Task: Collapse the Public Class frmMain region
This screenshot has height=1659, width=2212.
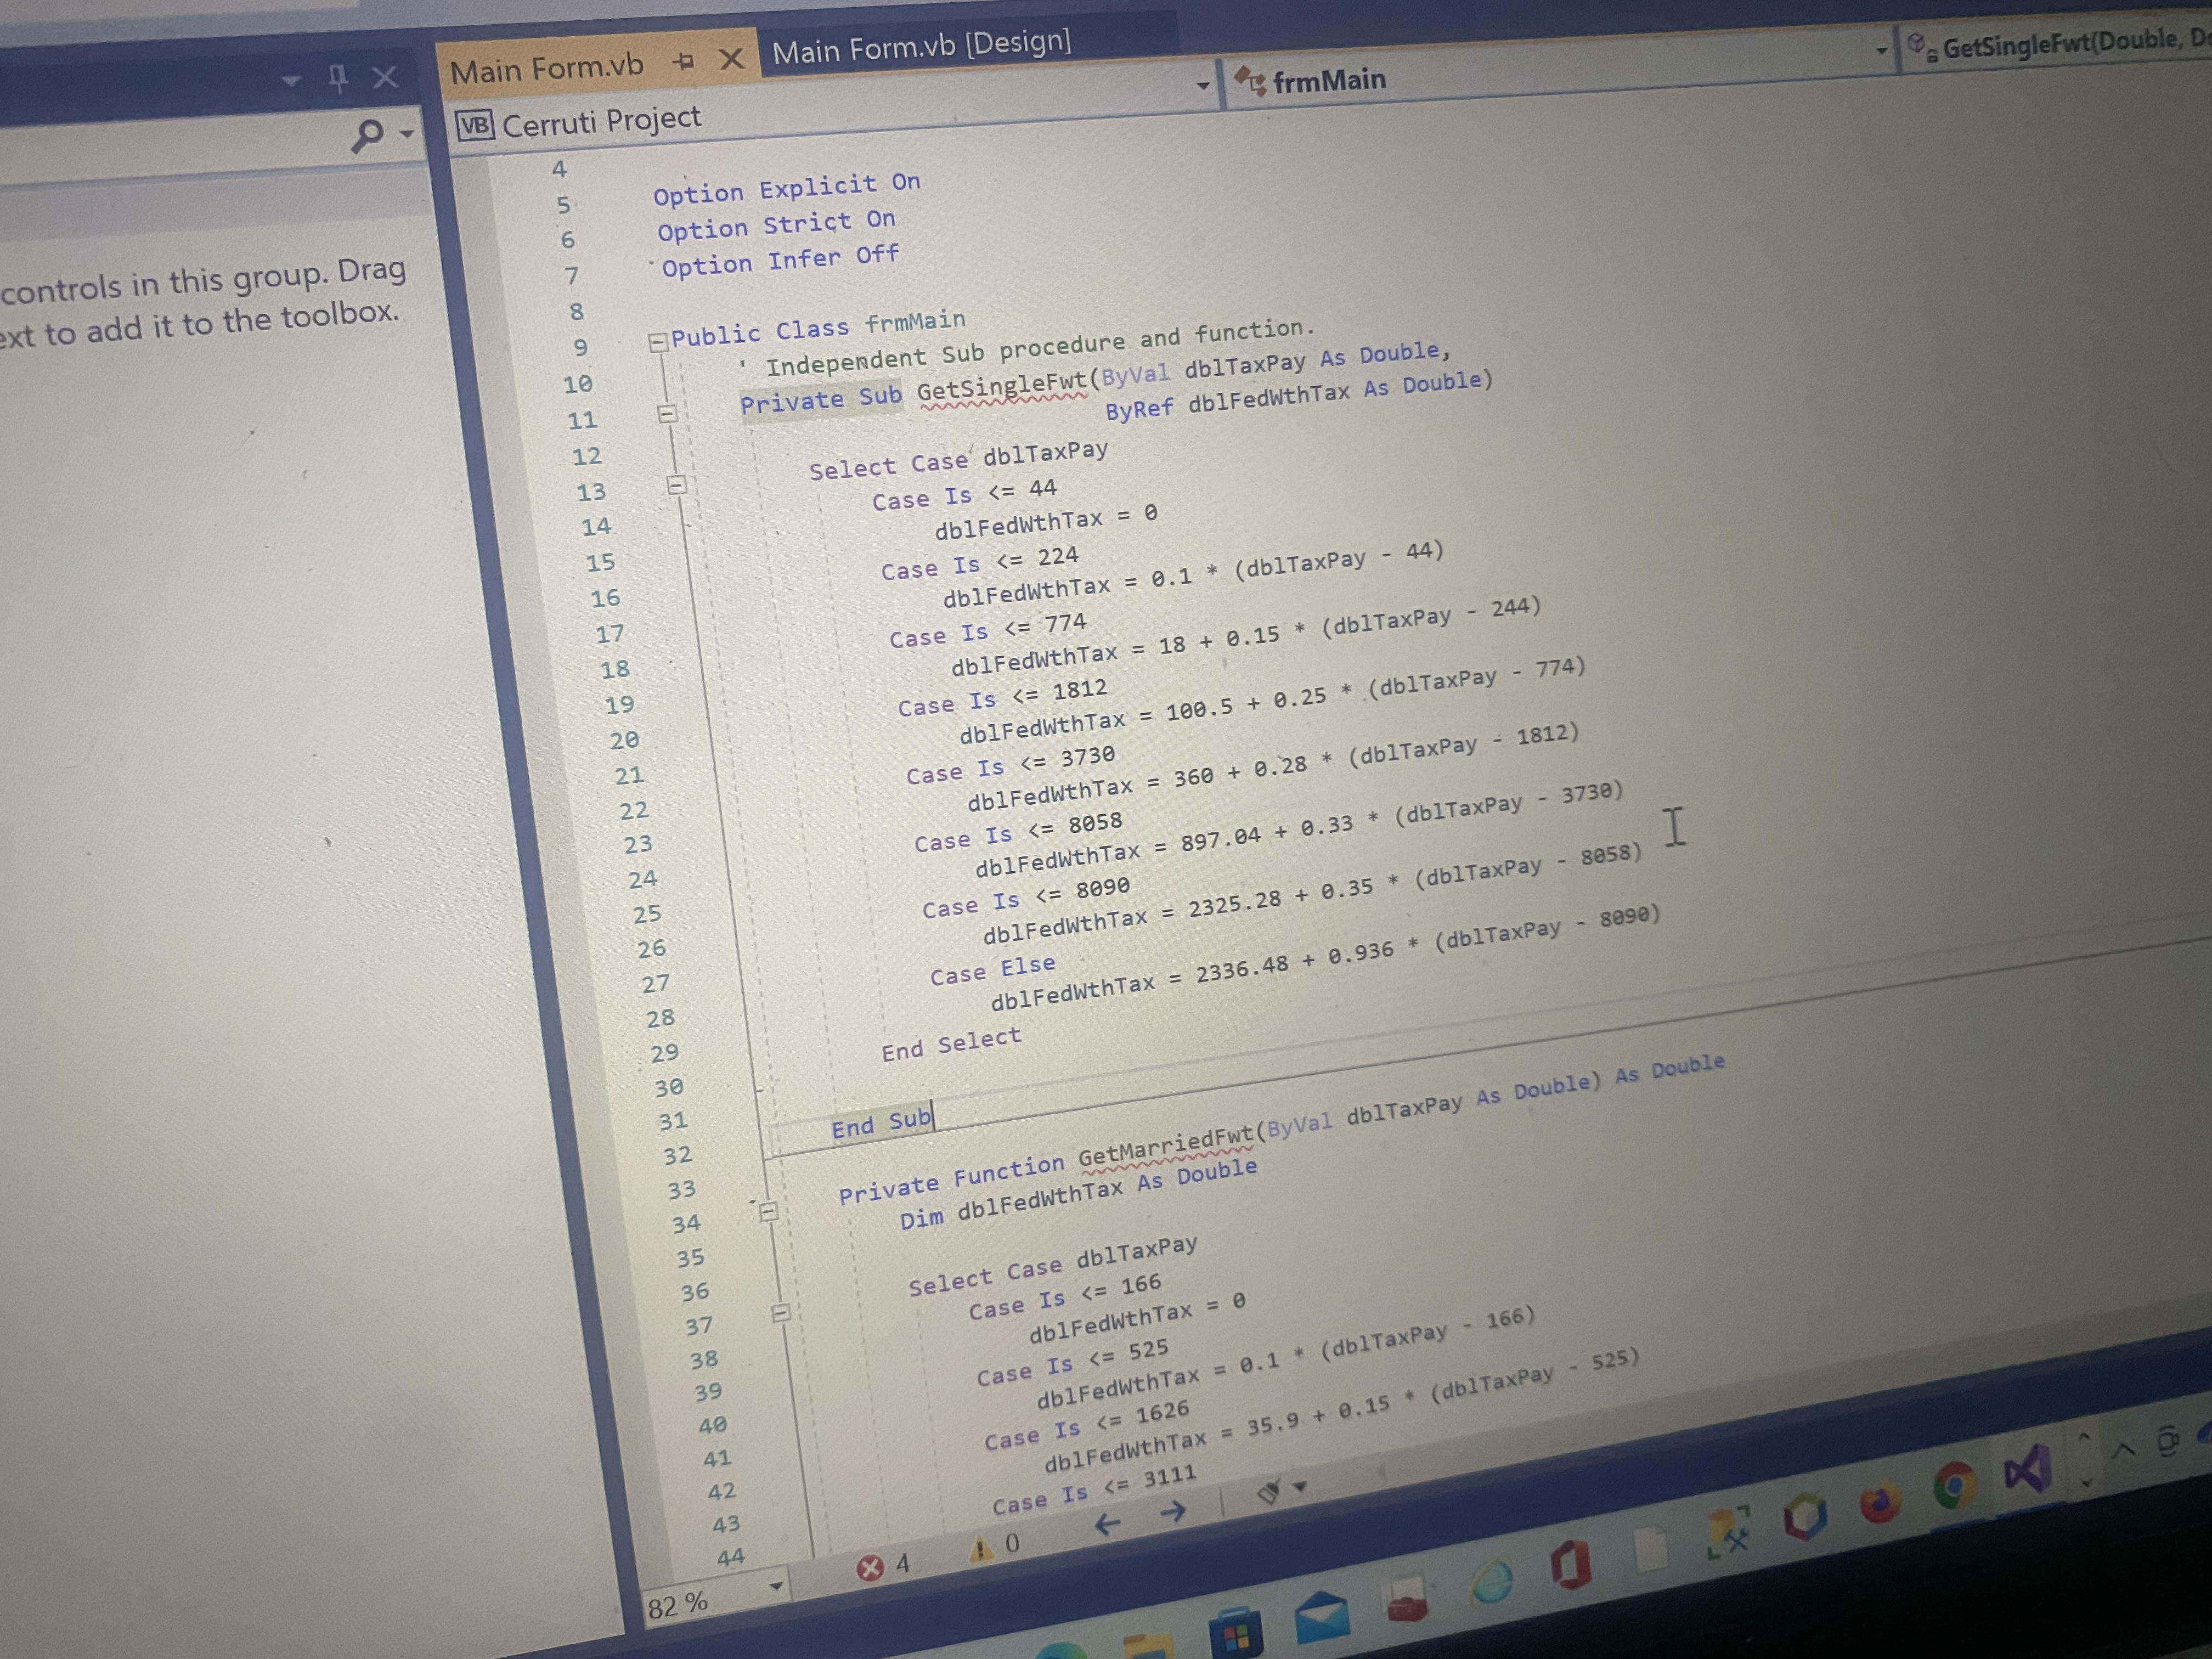Action: point(657,343)
